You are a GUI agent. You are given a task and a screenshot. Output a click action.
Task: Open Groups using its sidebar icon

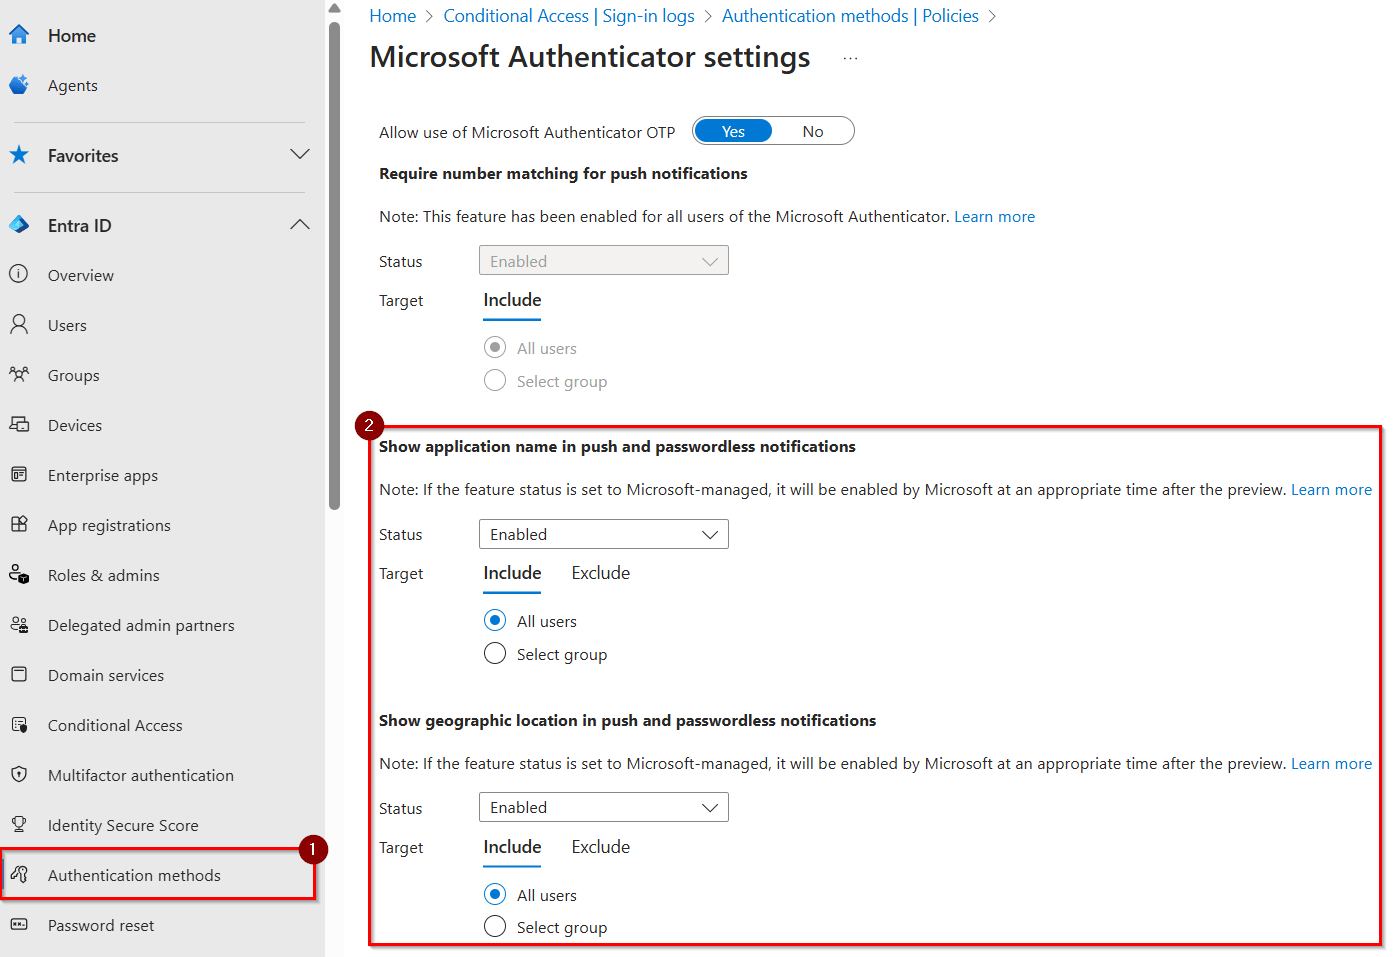19,375
